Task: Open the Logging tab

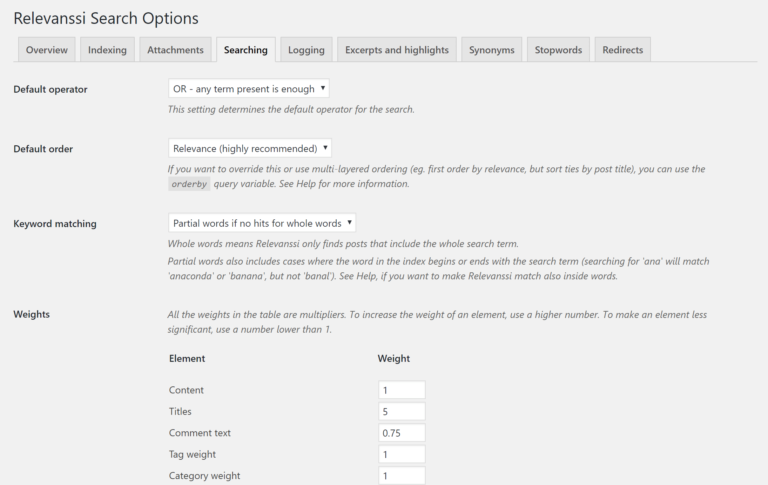Action: (x=306, y=49)
